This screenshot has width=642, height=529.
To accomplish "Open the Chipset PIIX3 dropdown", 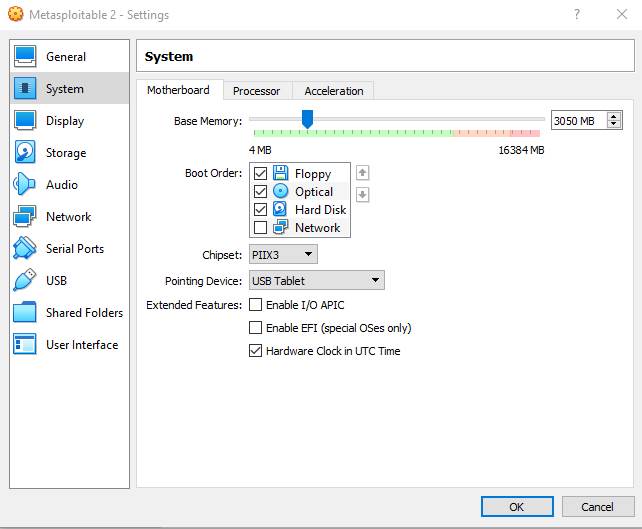I will point(283,255).
